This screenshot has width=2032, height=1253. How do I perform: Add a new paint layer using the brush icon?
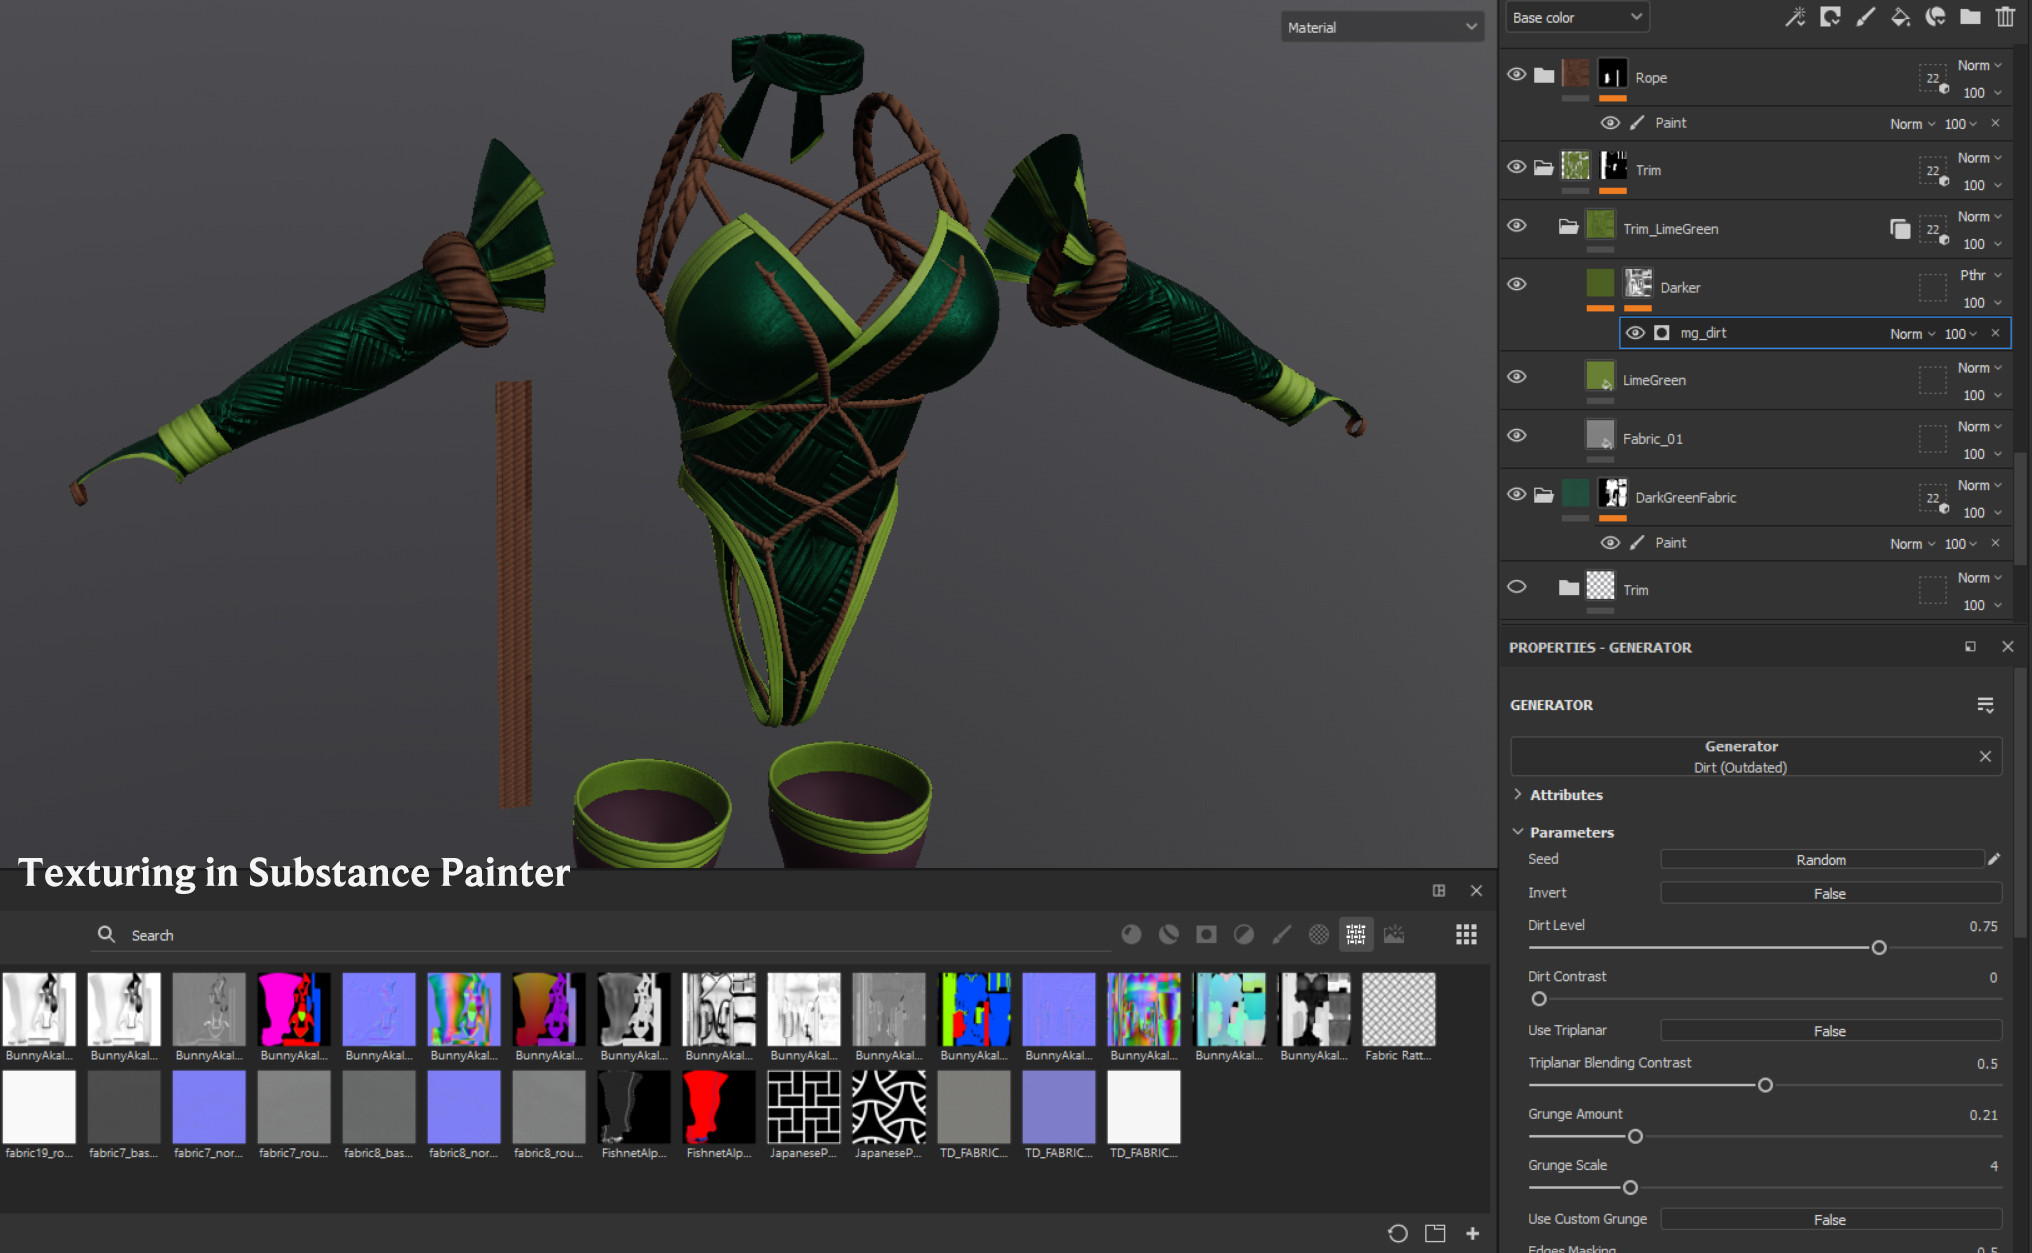tap(1864, 17)
